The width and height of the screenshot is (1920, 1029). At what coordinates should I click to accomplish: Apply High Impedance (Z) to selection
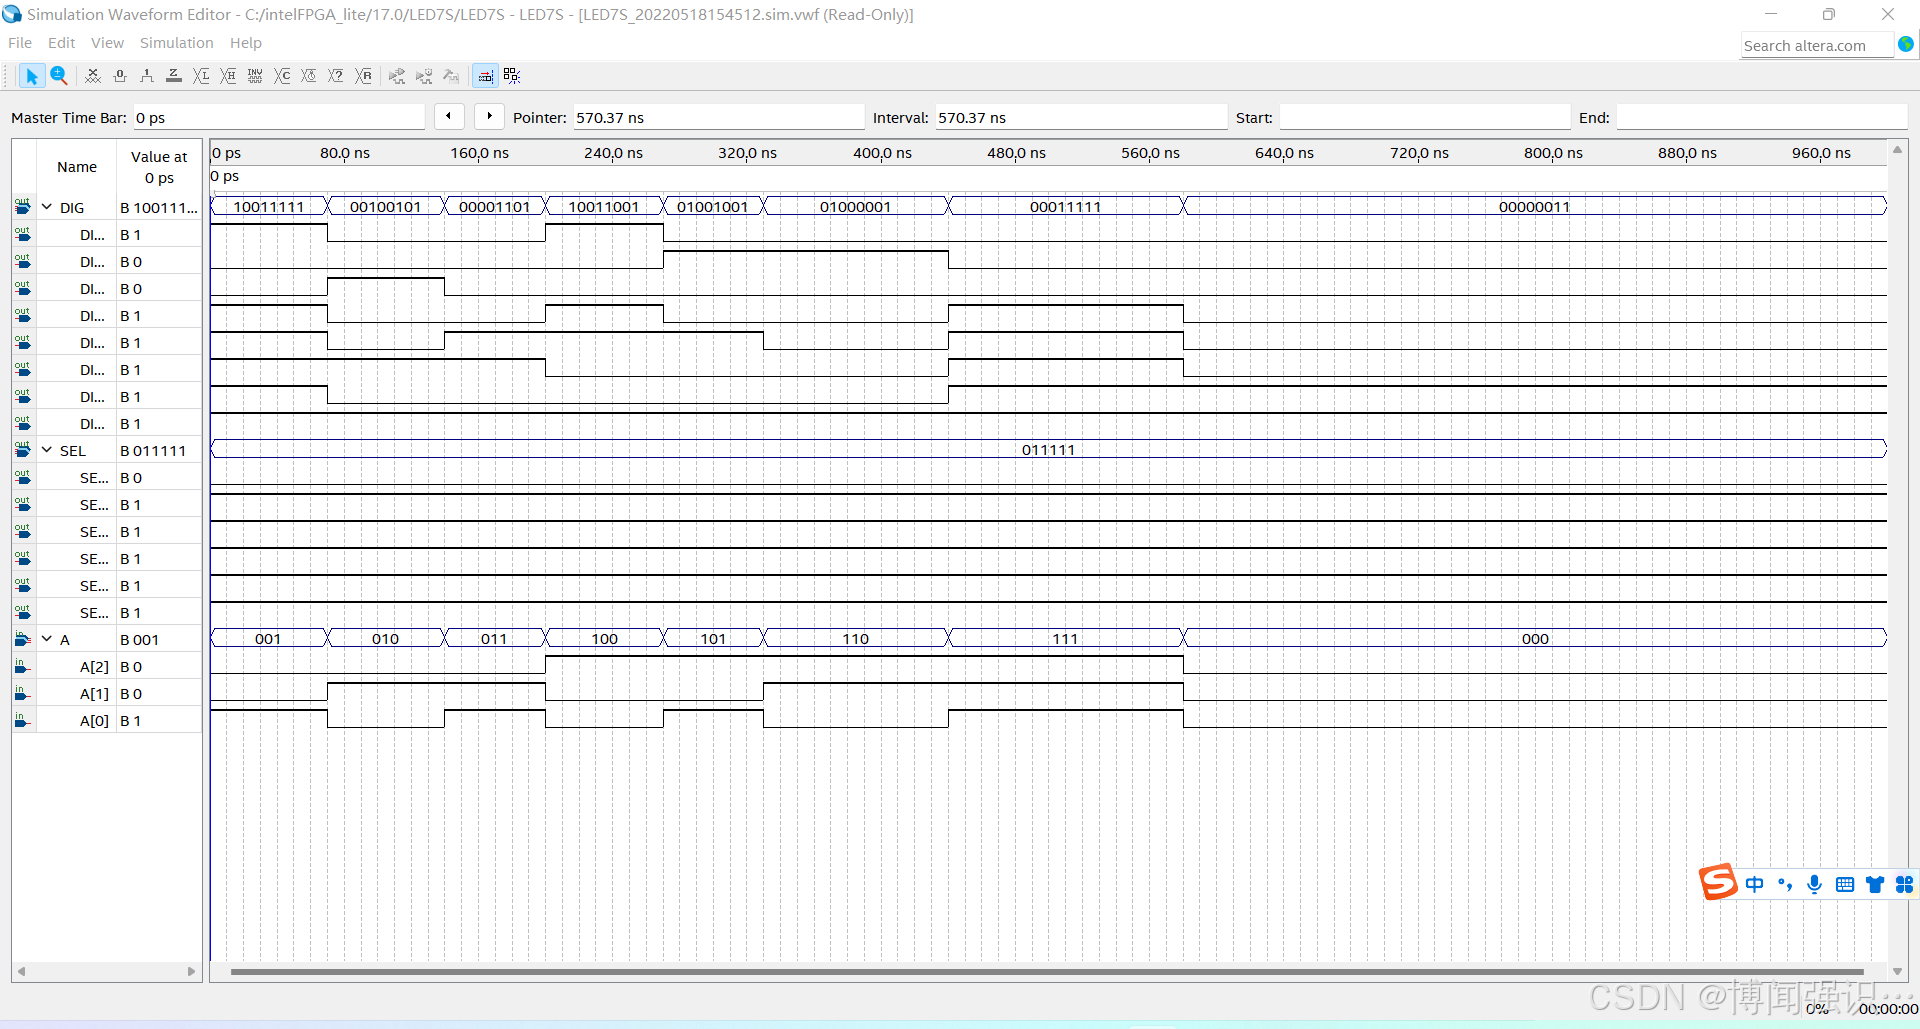[174, 76]
